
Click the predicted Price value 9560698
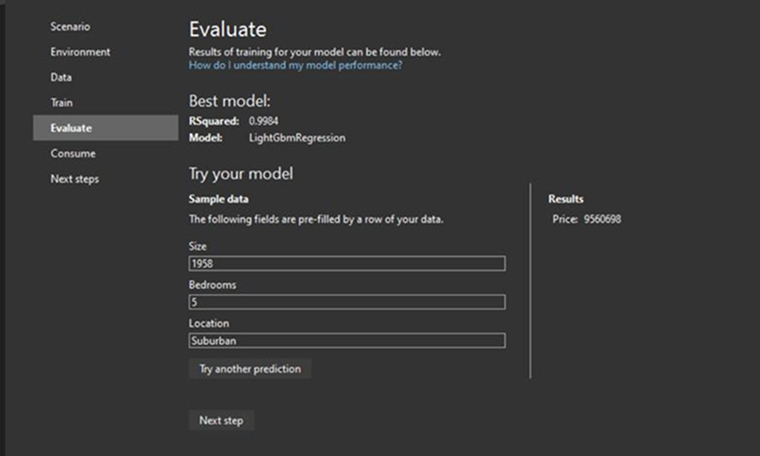tap(602, 220)
